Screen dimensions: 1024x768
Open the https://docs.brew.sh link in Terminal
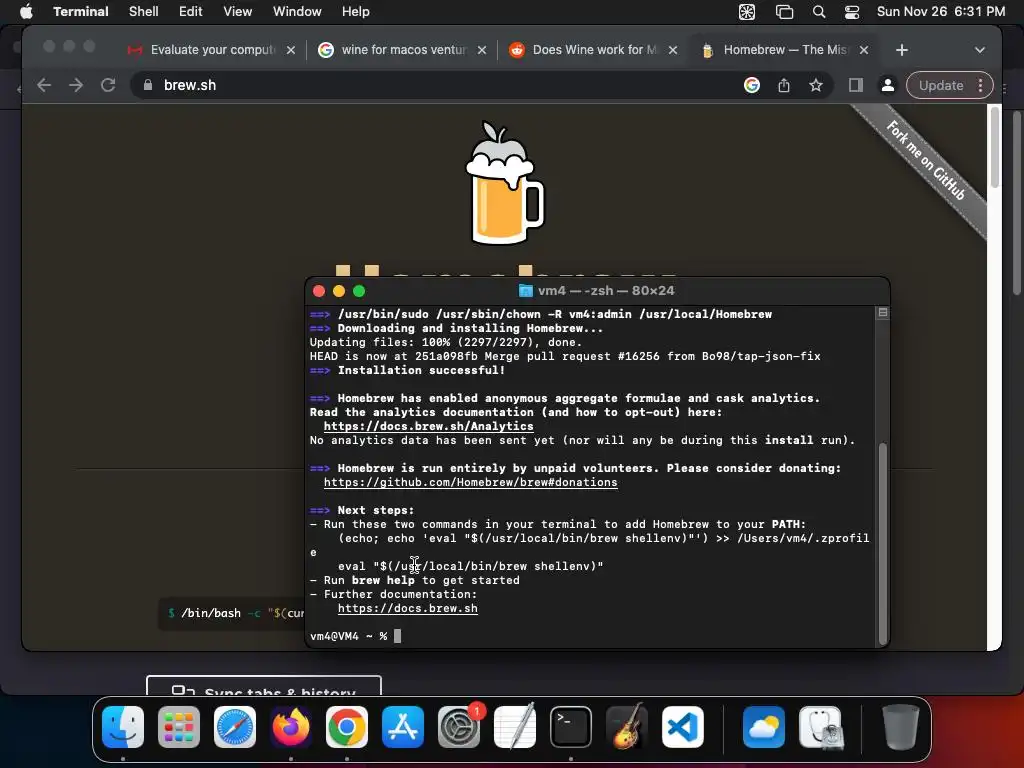click(x=408, y=609)
